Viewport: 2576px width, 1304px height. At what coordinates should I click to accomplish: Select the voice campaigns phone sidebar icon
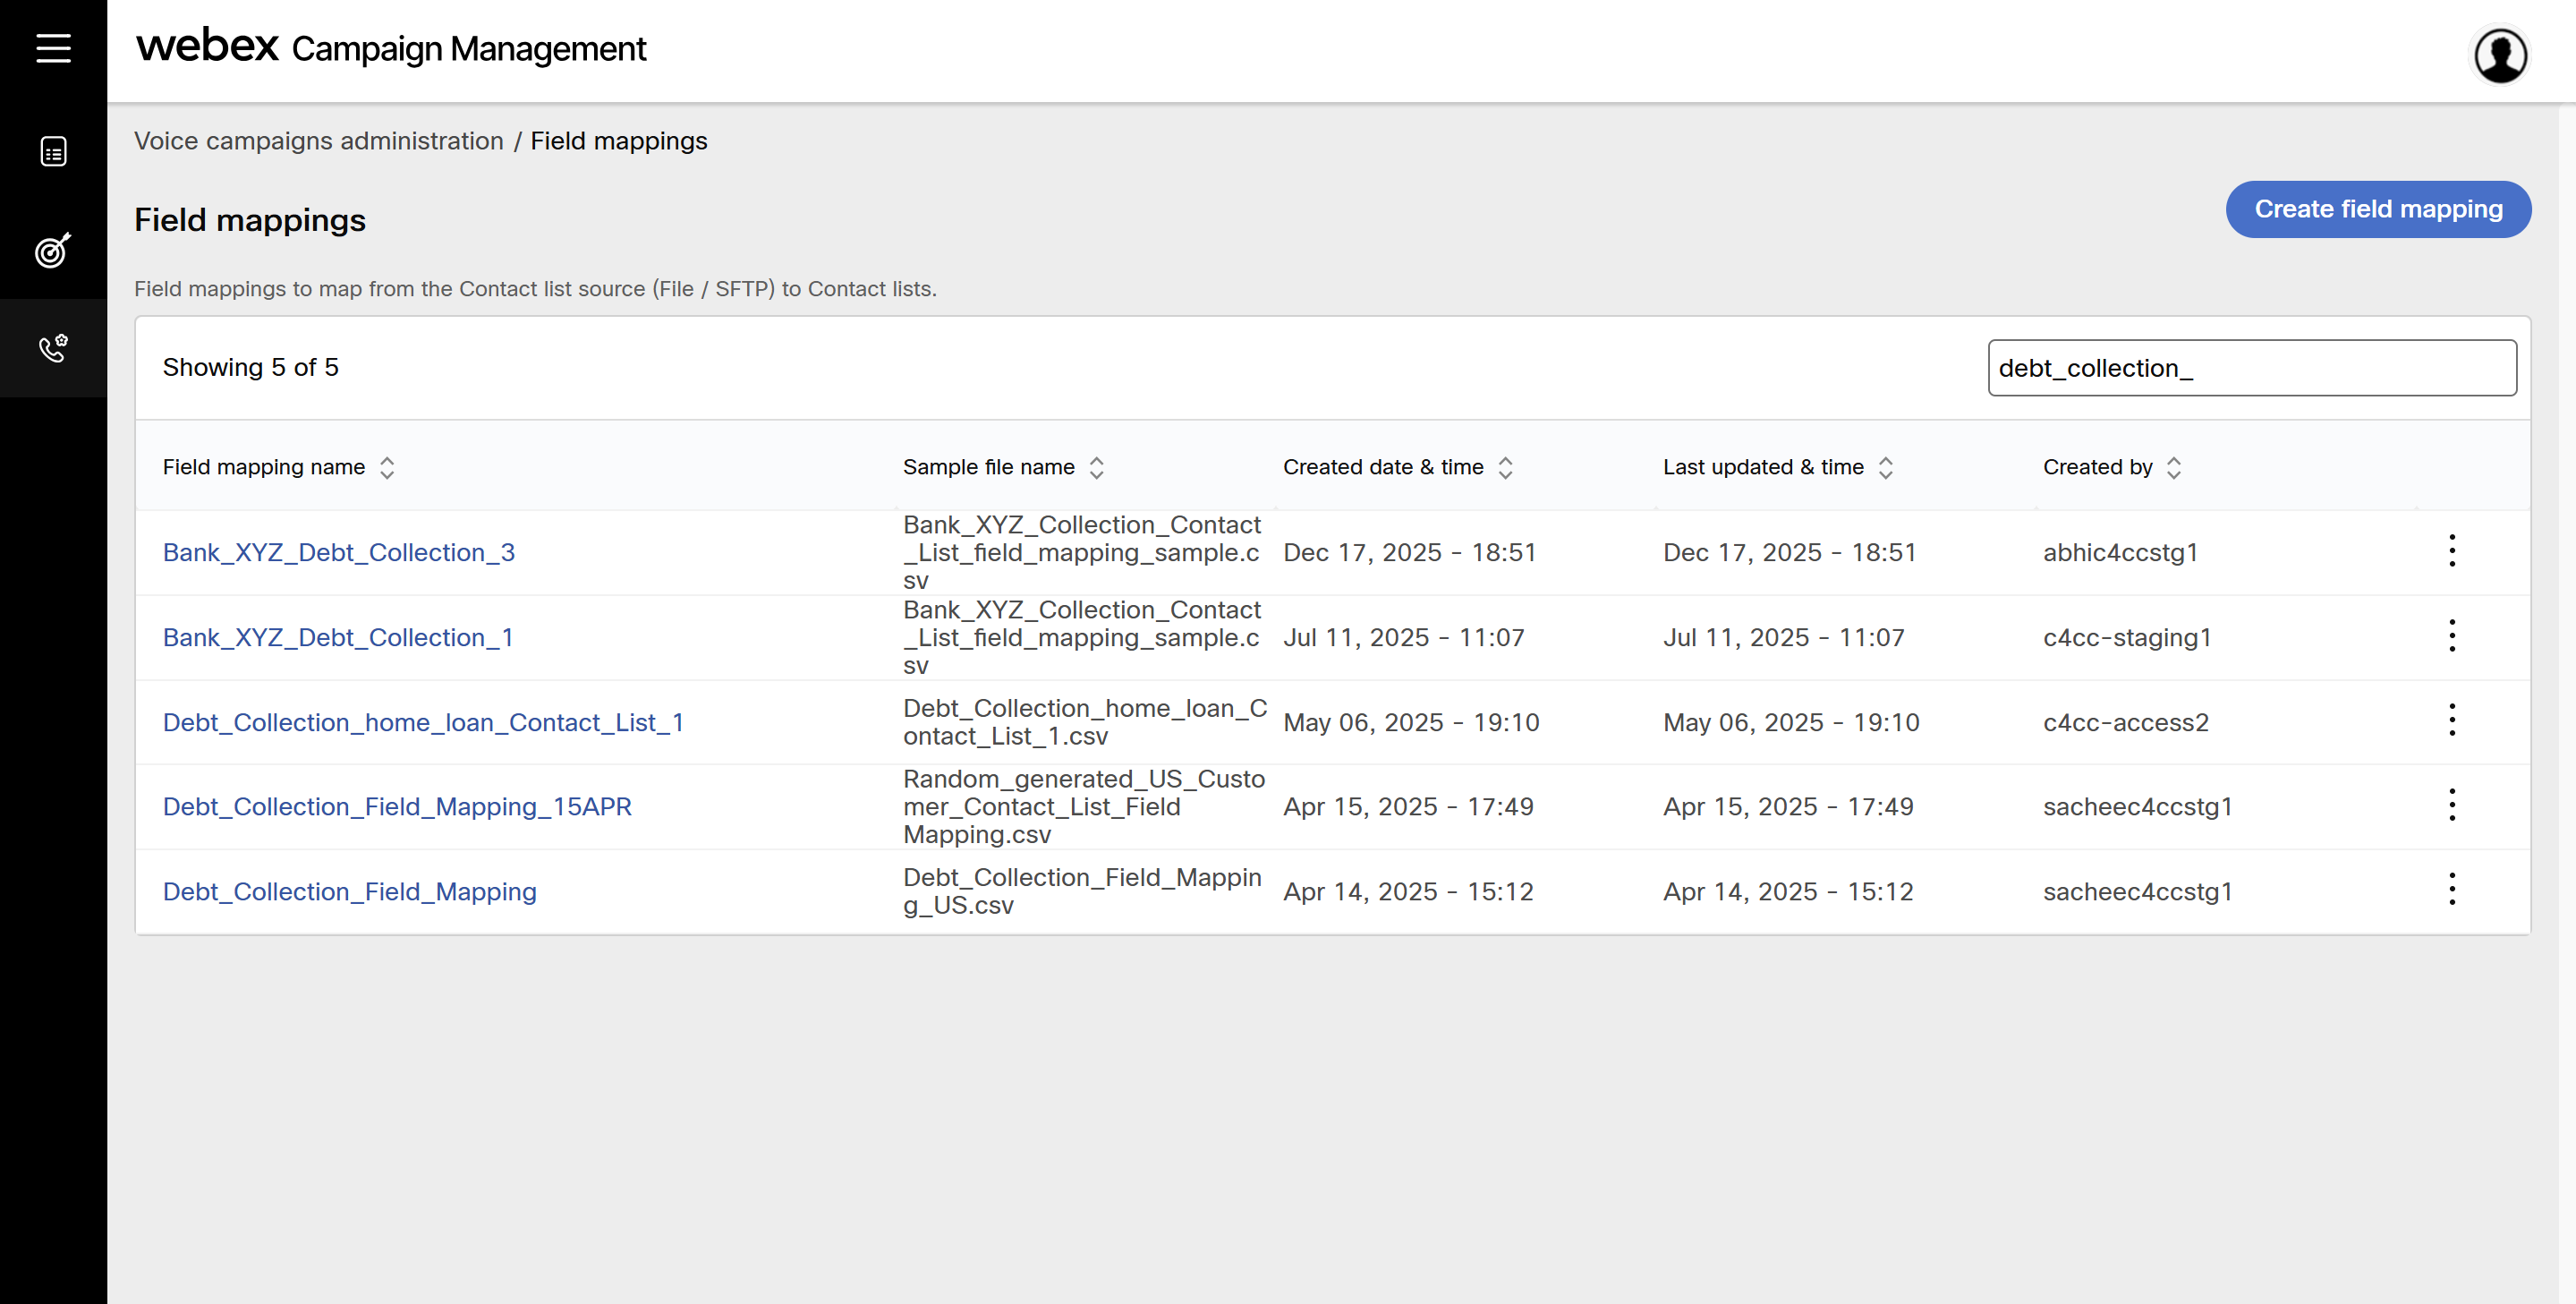(53, 348)
